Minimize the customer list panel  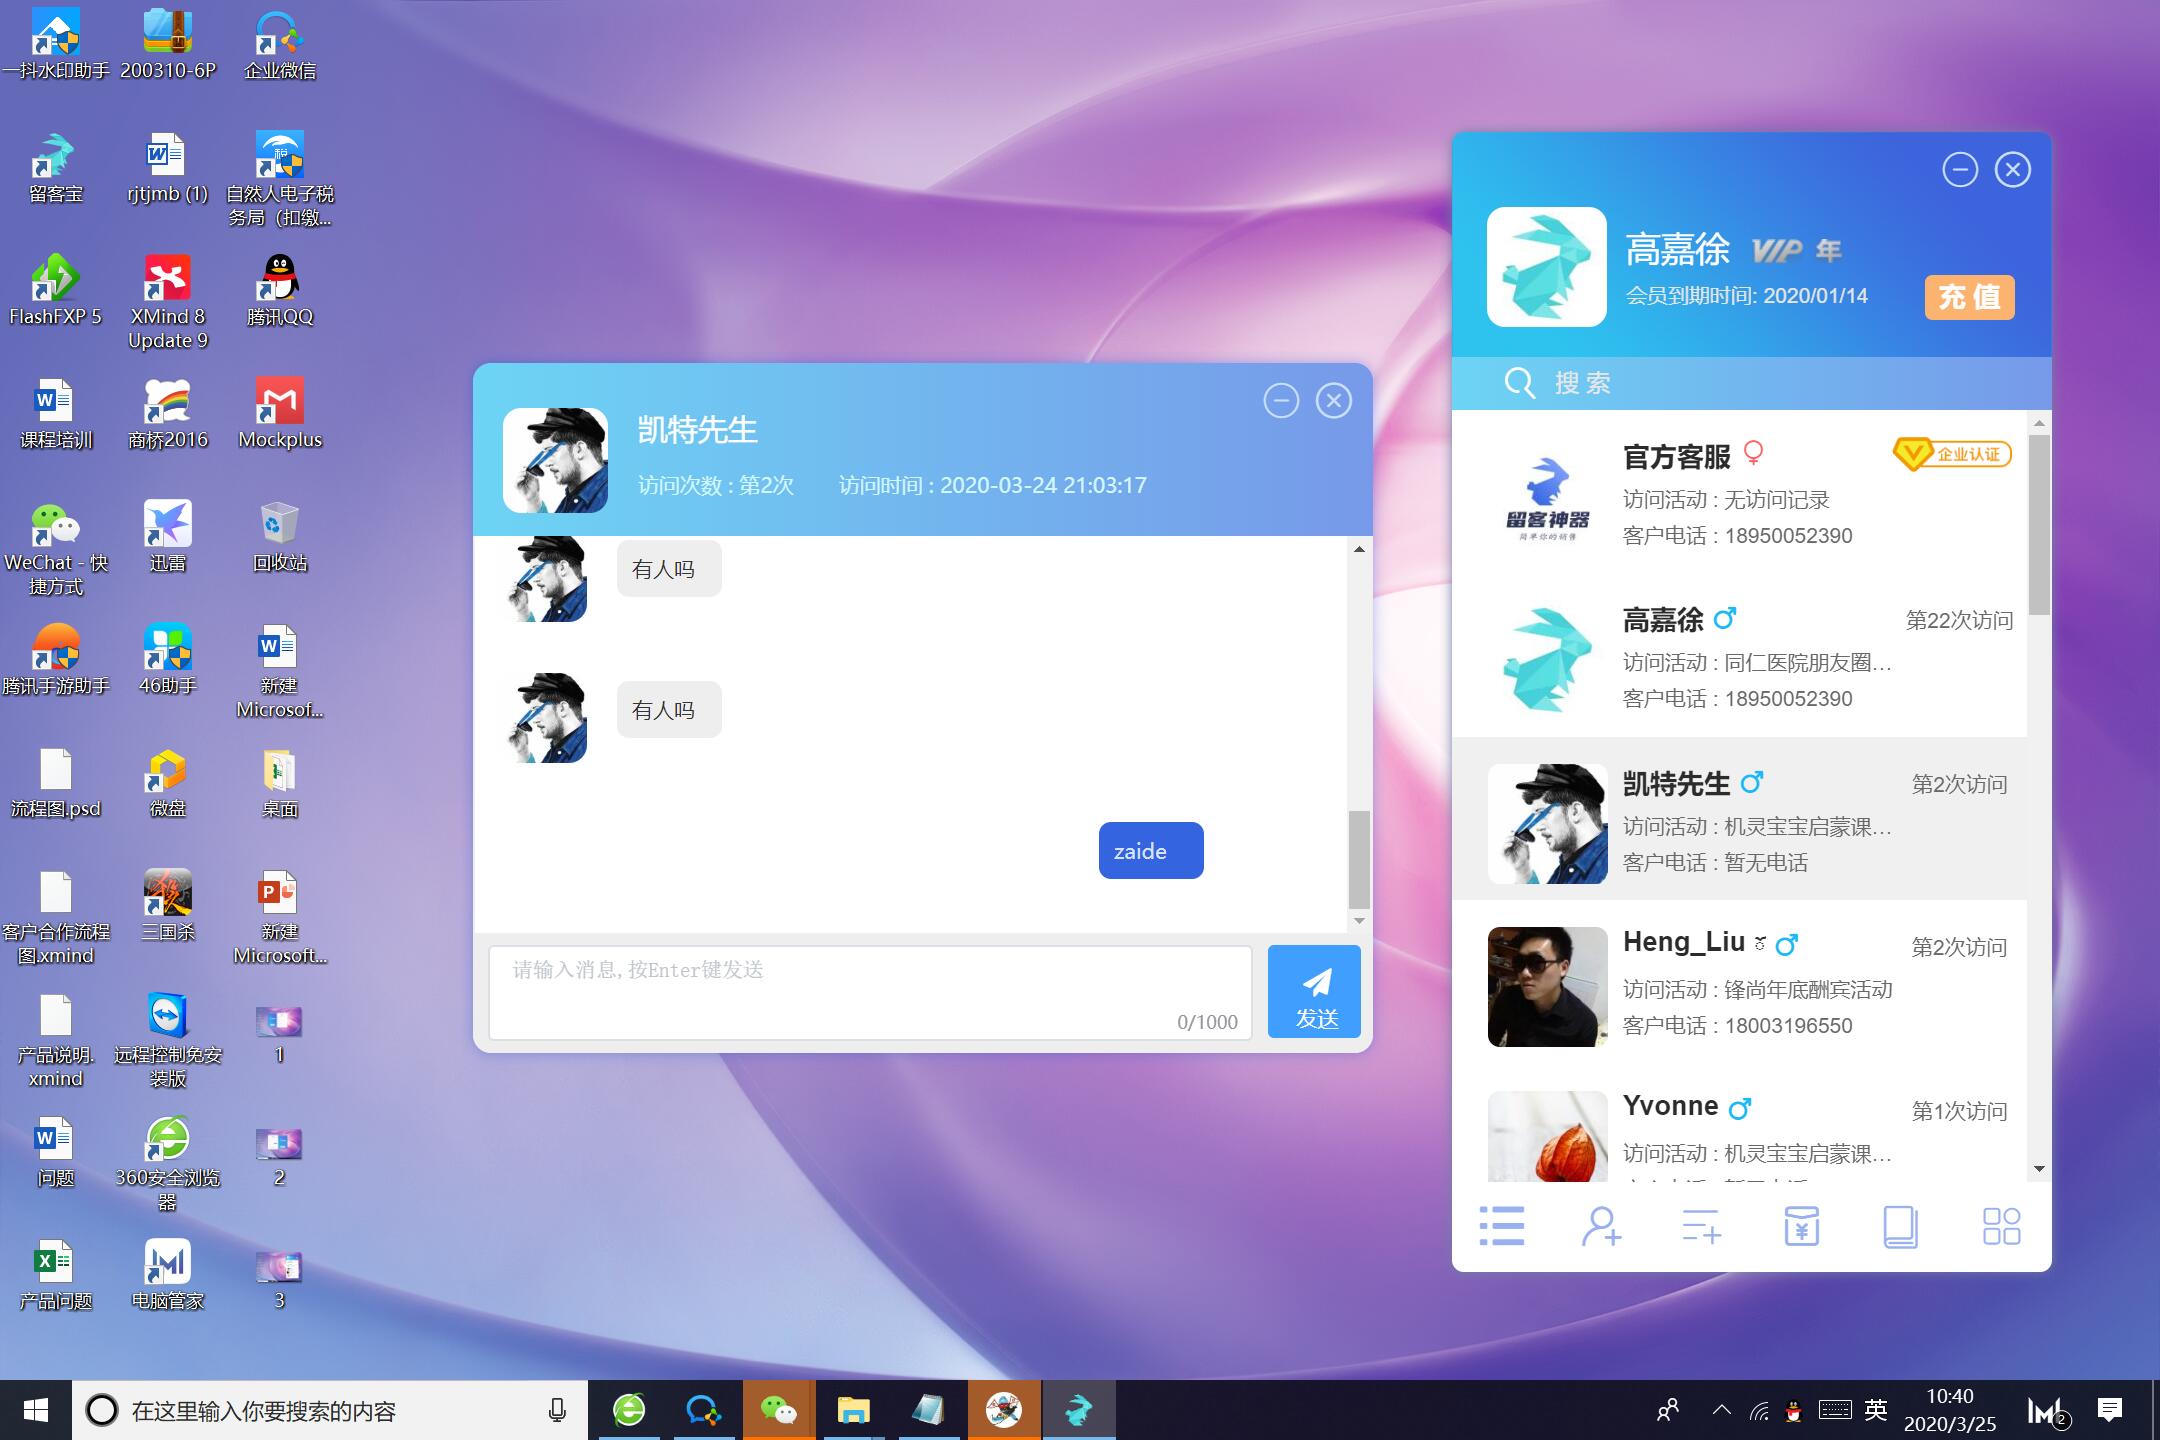(x=1960, y=170)
